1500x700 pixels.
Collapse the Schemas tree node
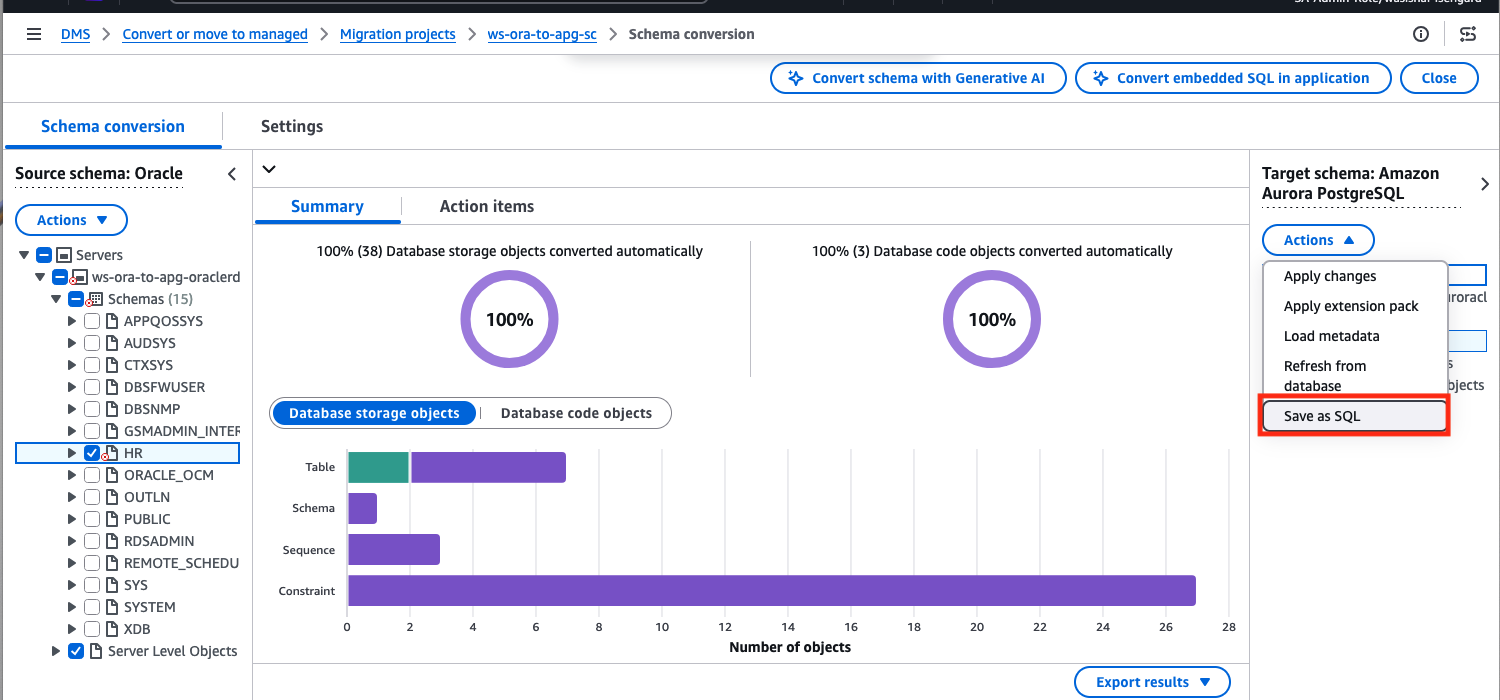coord(56,299)
